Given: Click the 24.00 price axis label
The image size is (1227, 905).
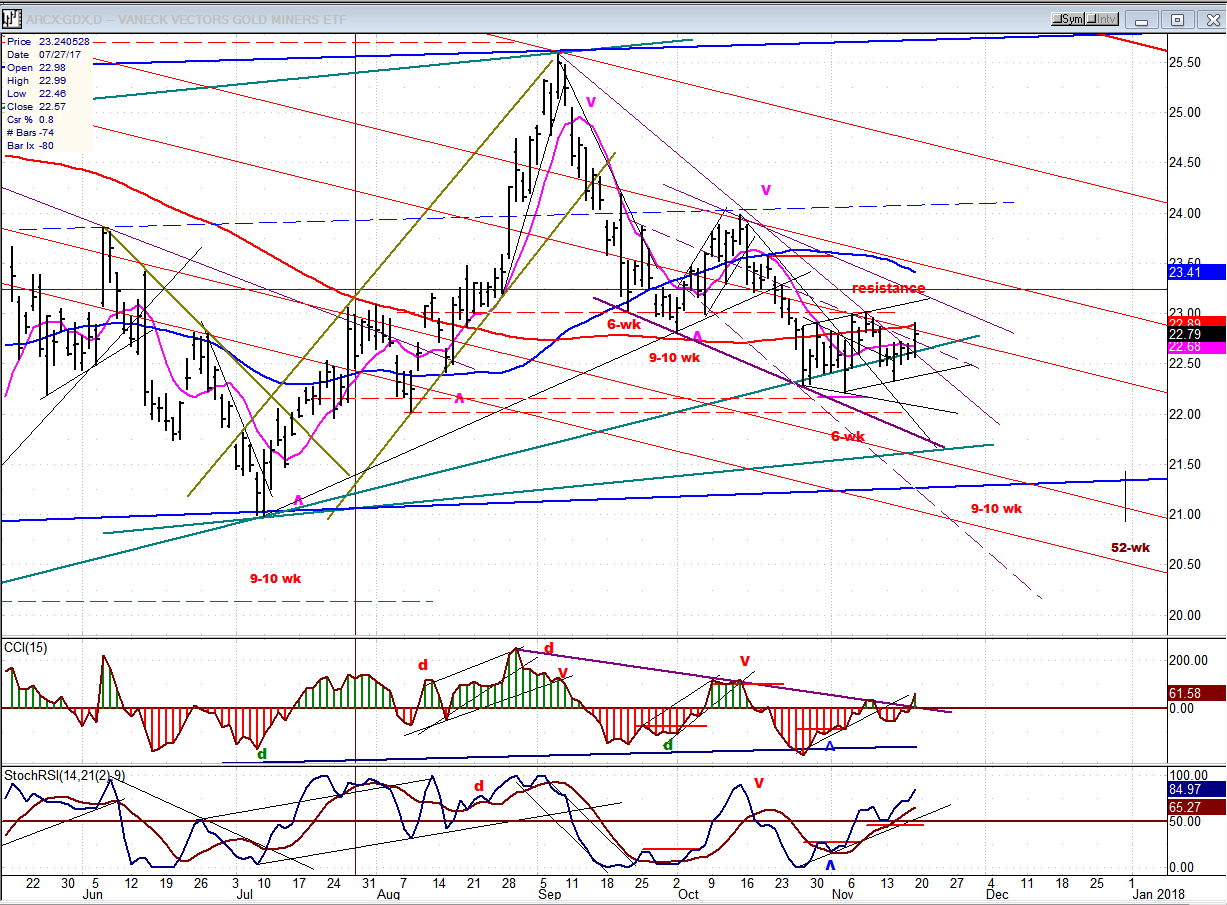Looking at the screenshot, I should coord(1185,213).
